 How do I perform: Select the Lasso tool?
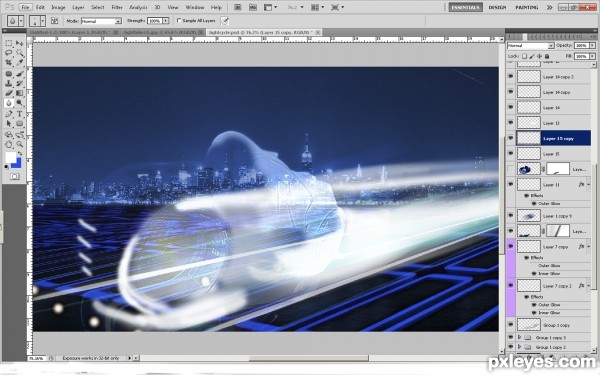pyautogui.click(x=9, y=53)
